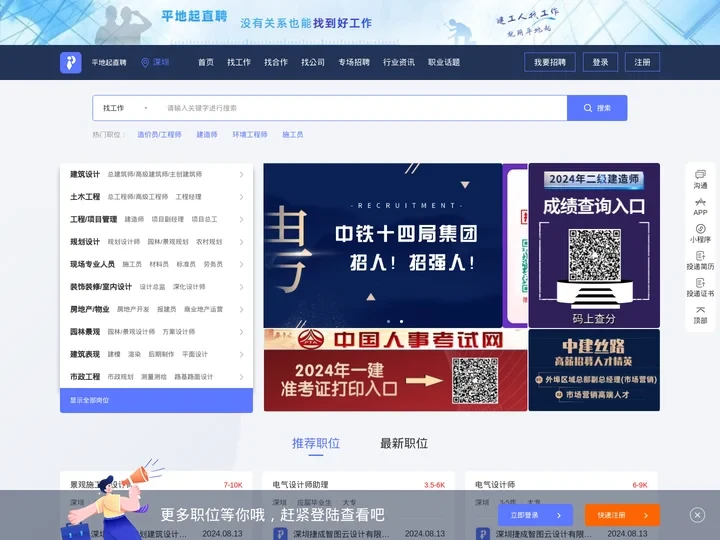Open the 中国人事考试网 准考证 banner
The height and width of the screenshot is (540, 720).
pyautogui.click(x=395, y=370)
